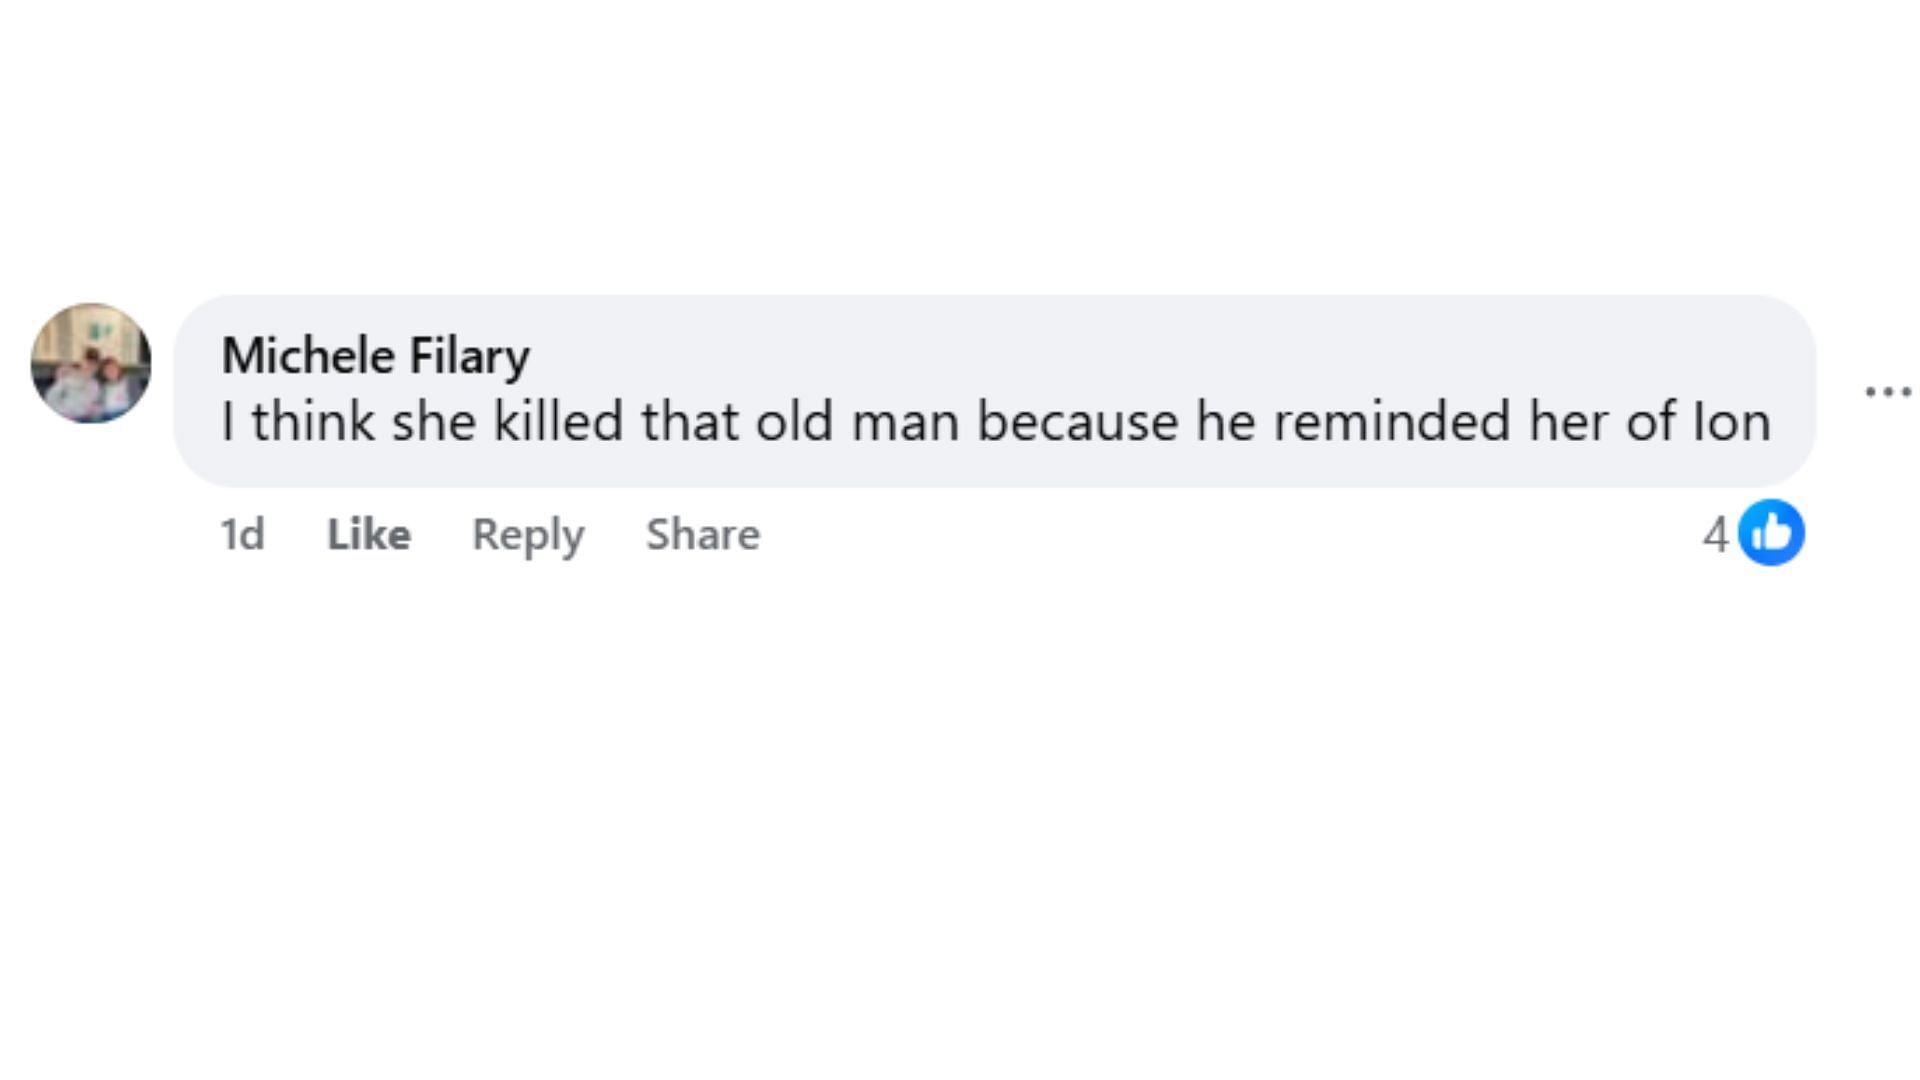Click the 1d timestamp link
Image resolution: width=1920 pixels, height=1080 pixels.
coord(242,535)
